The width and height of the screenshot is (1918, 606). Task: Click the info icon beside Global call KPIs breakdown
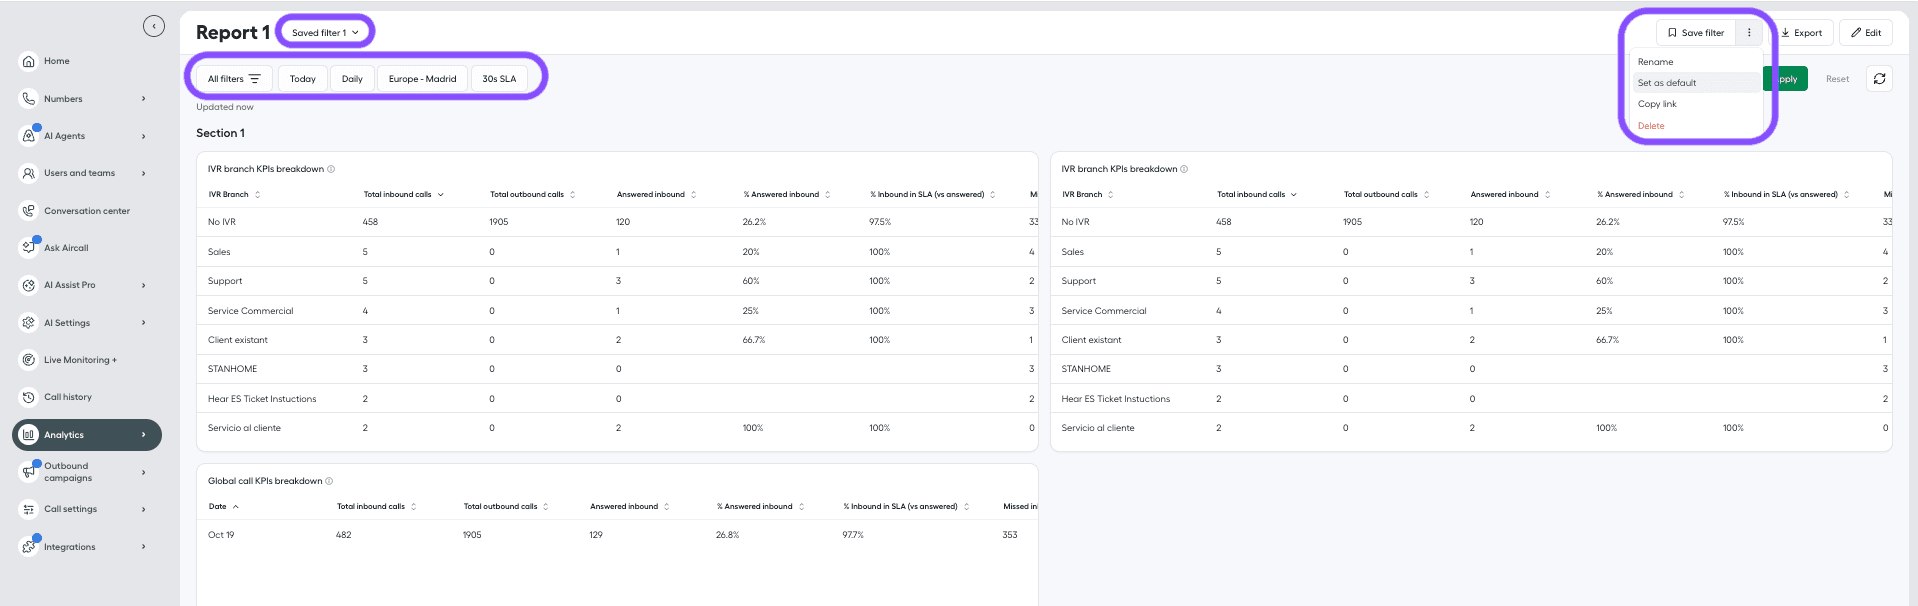[329, 481]
